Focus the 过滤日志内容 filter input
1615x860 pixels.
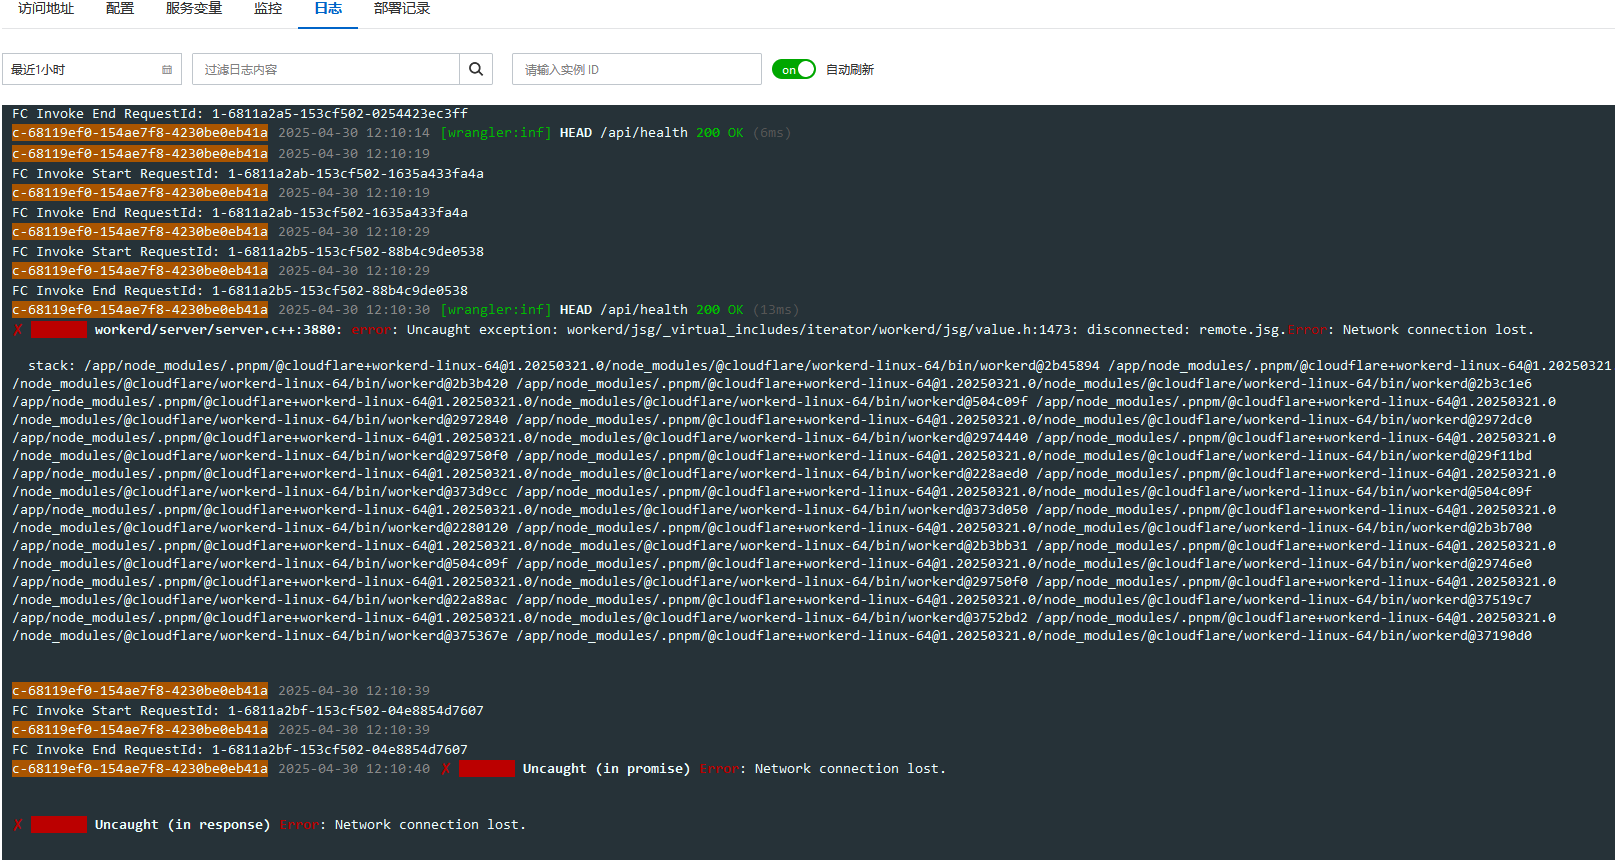[326, 69]
